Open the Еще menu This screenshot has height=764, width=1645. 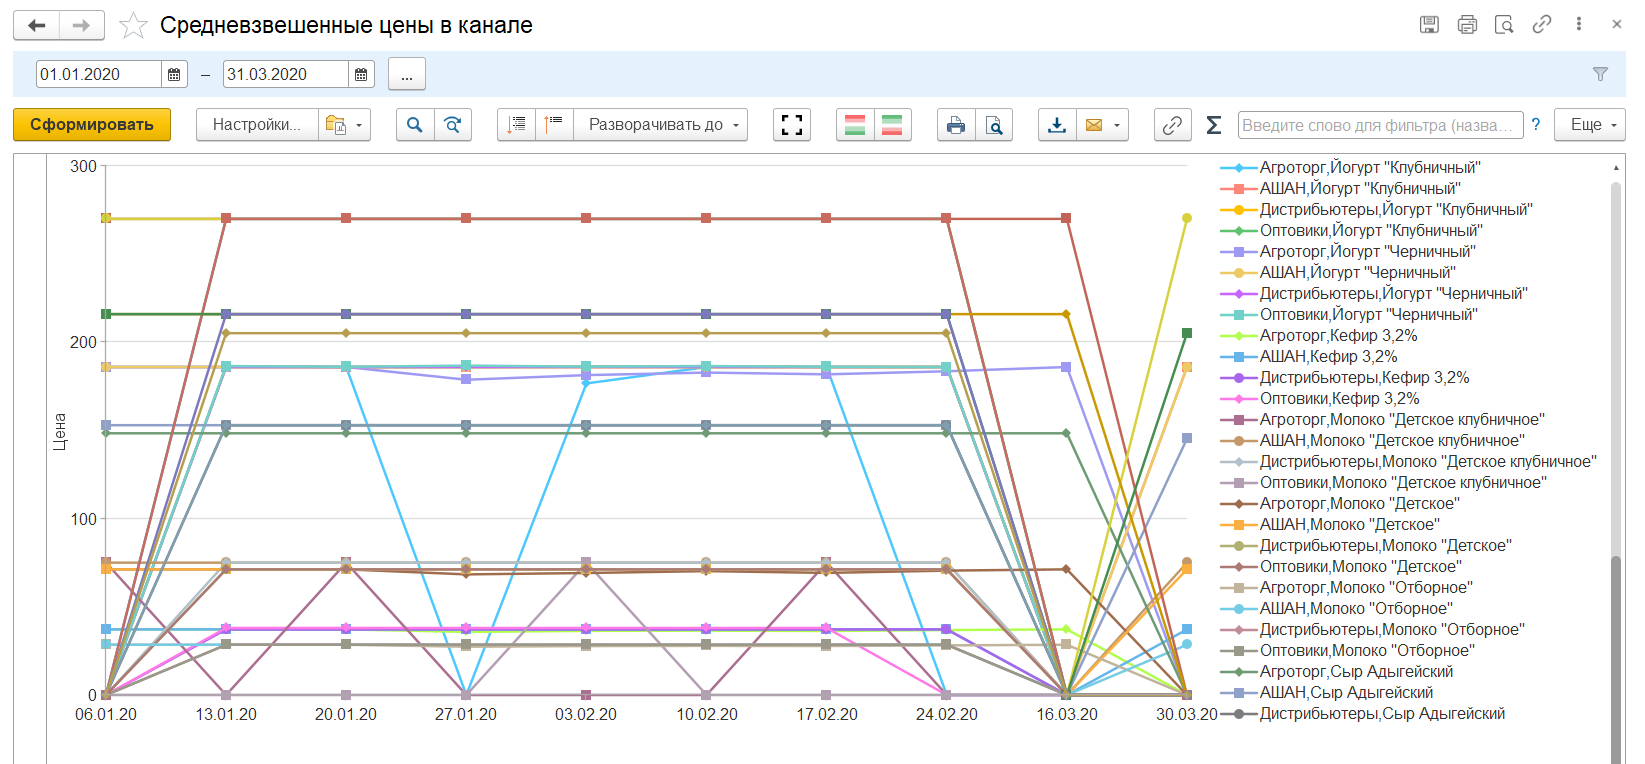1594,125
